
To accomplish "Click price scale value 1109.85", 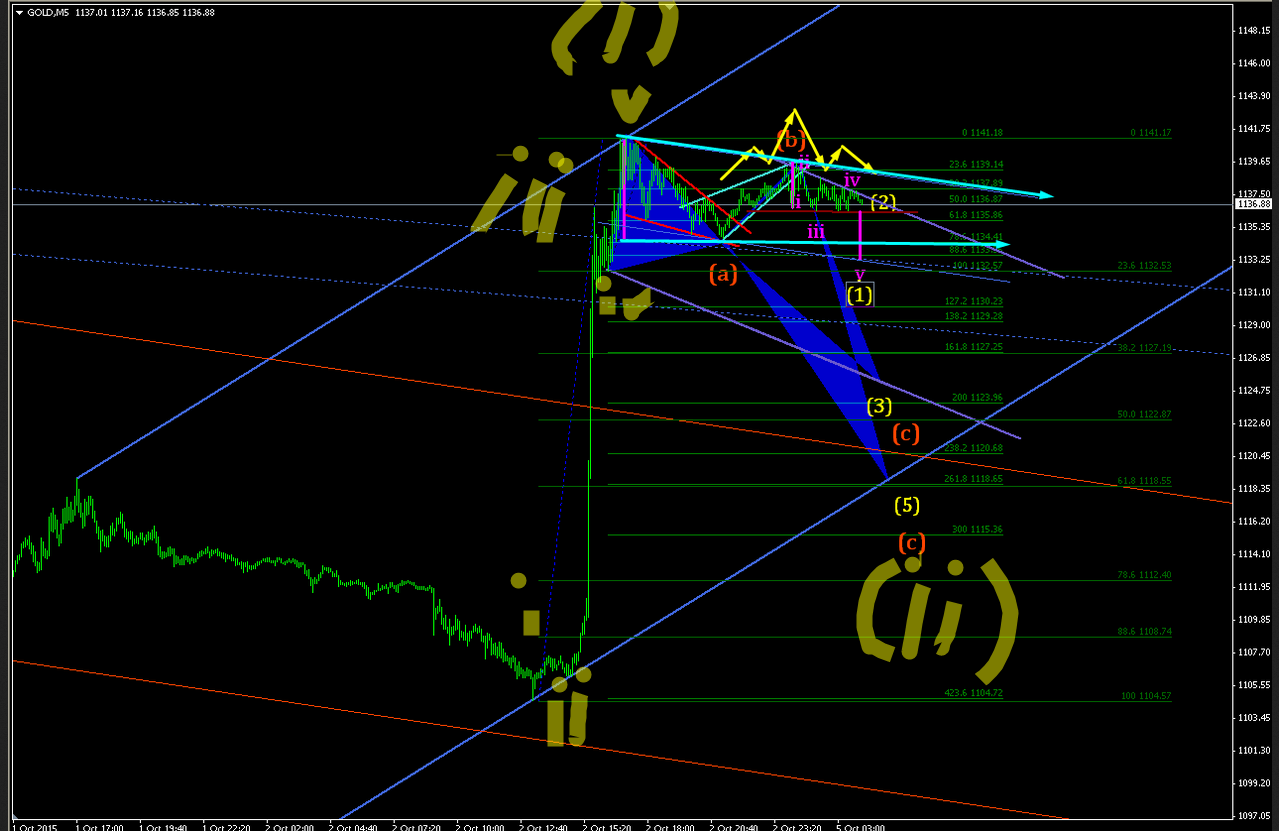I will point(1253,619).
